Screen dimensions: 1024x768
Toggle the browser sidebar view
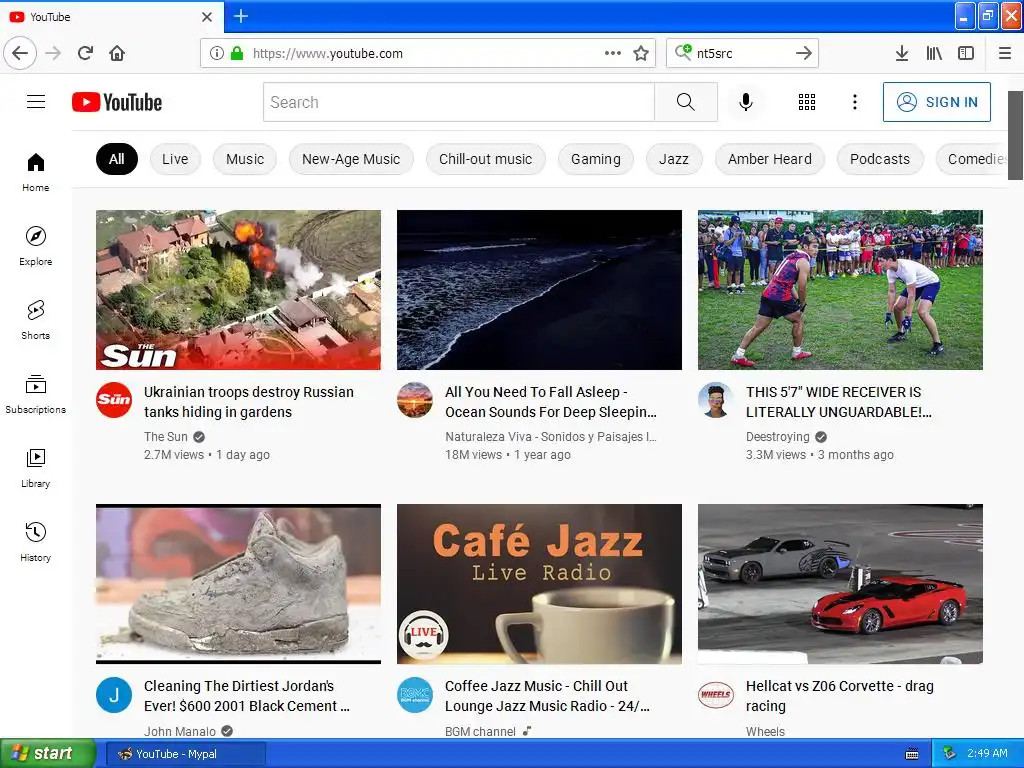(966, 53)
